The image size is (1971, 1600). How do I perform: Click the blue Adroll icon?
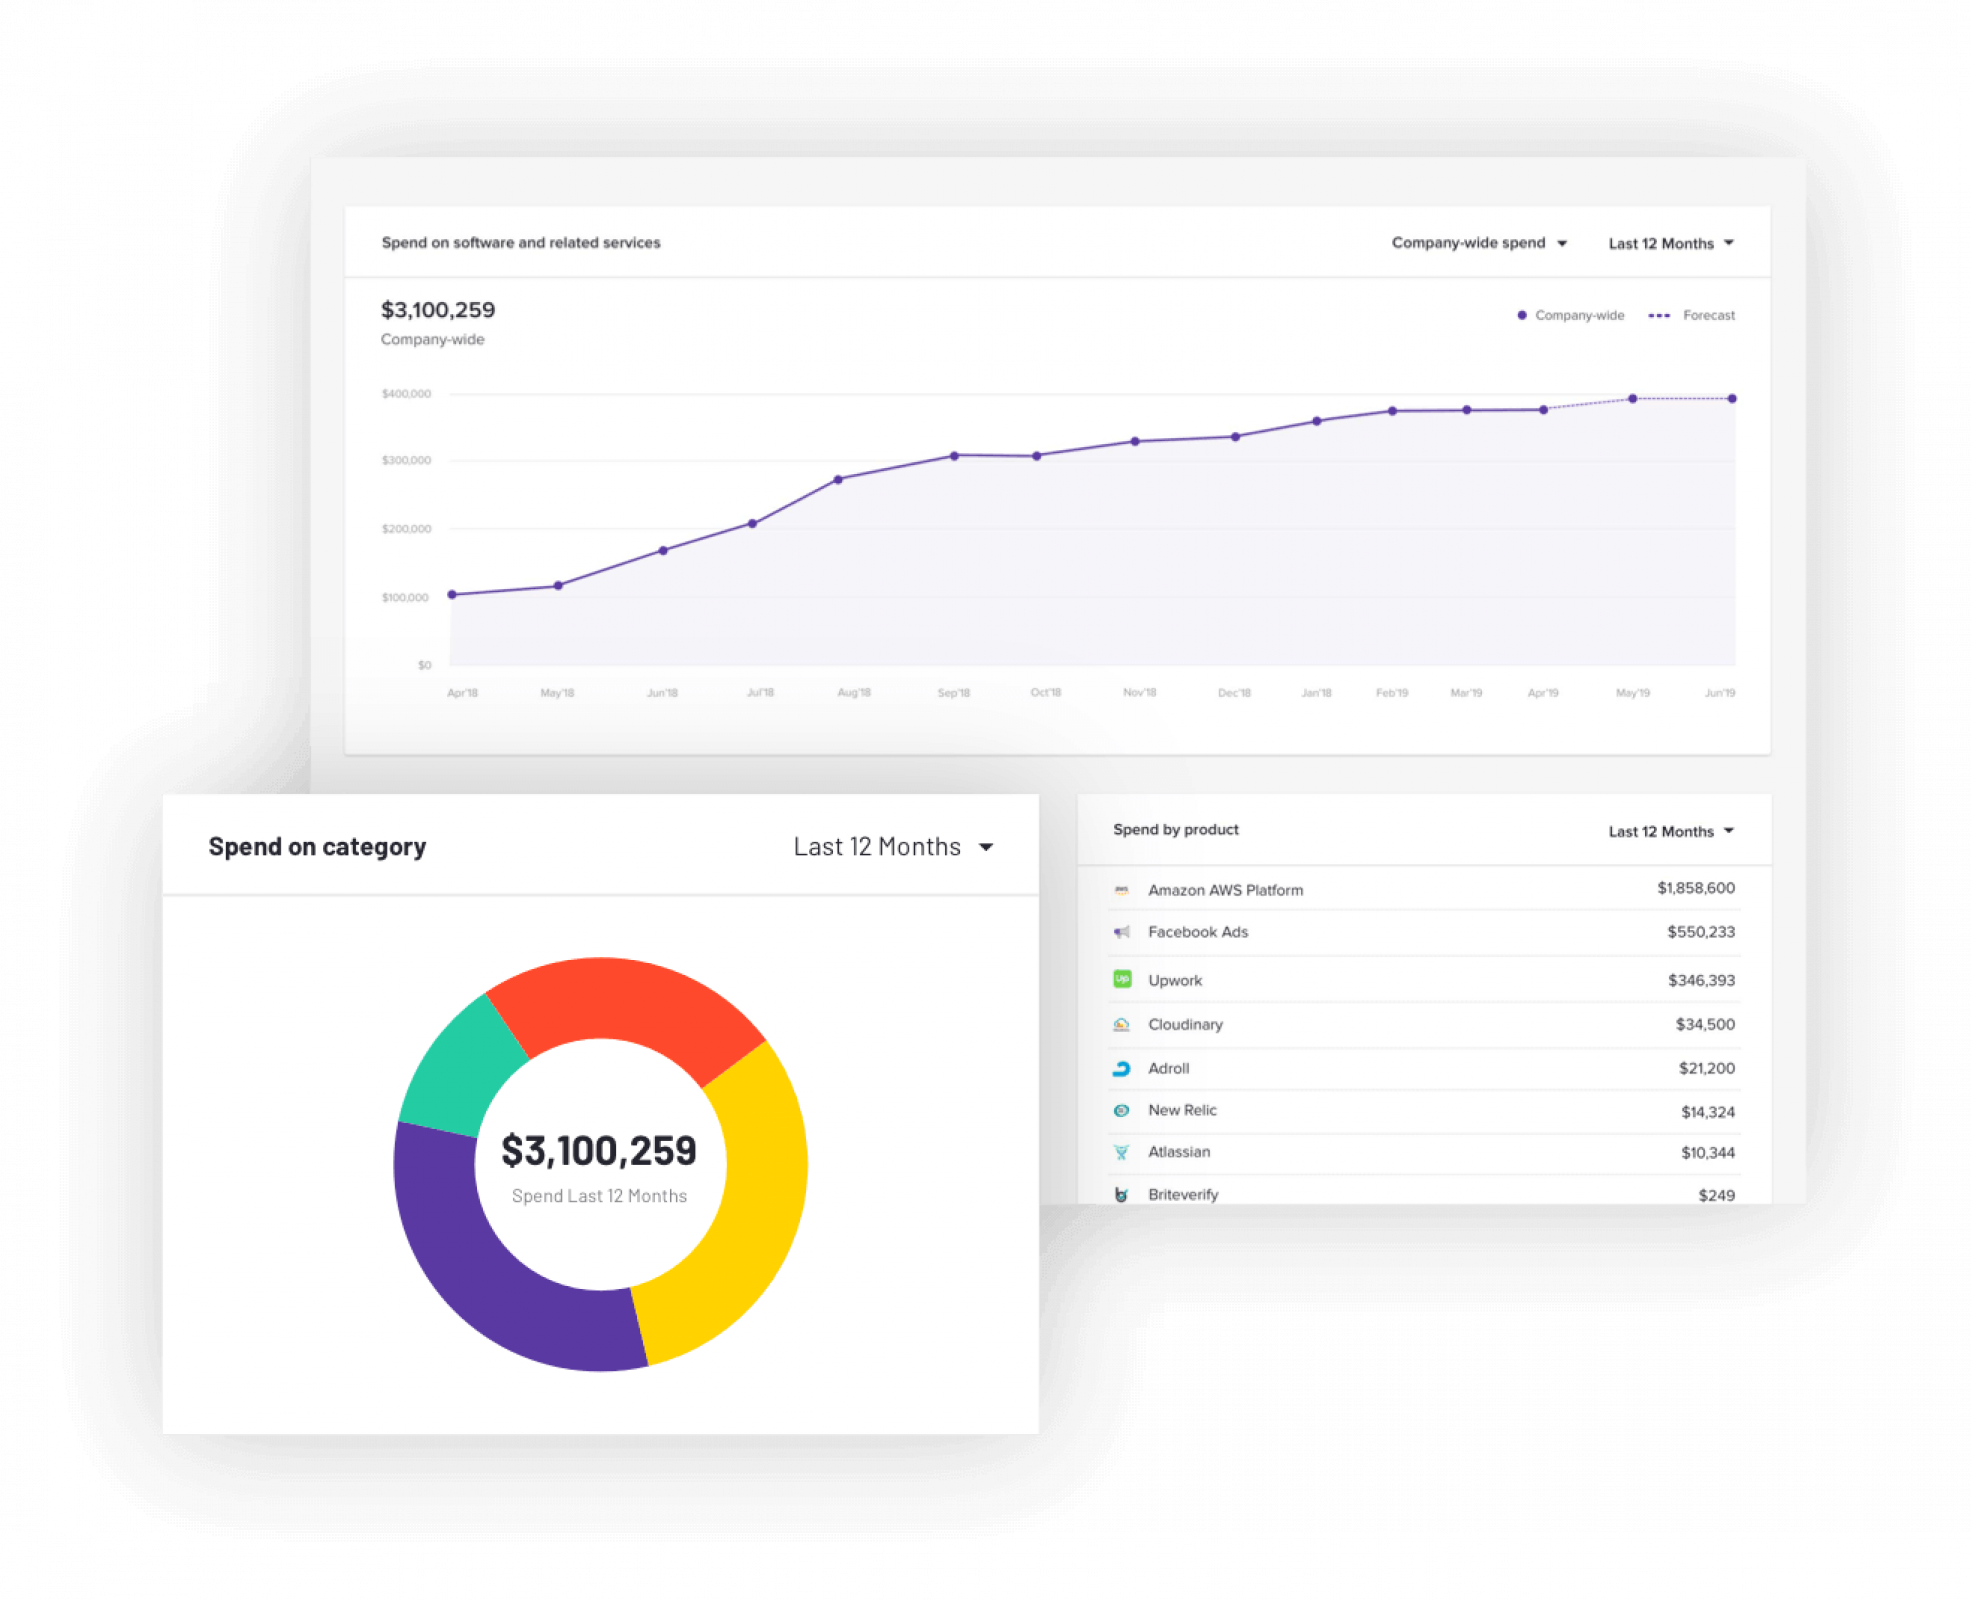point(1121,1068)
